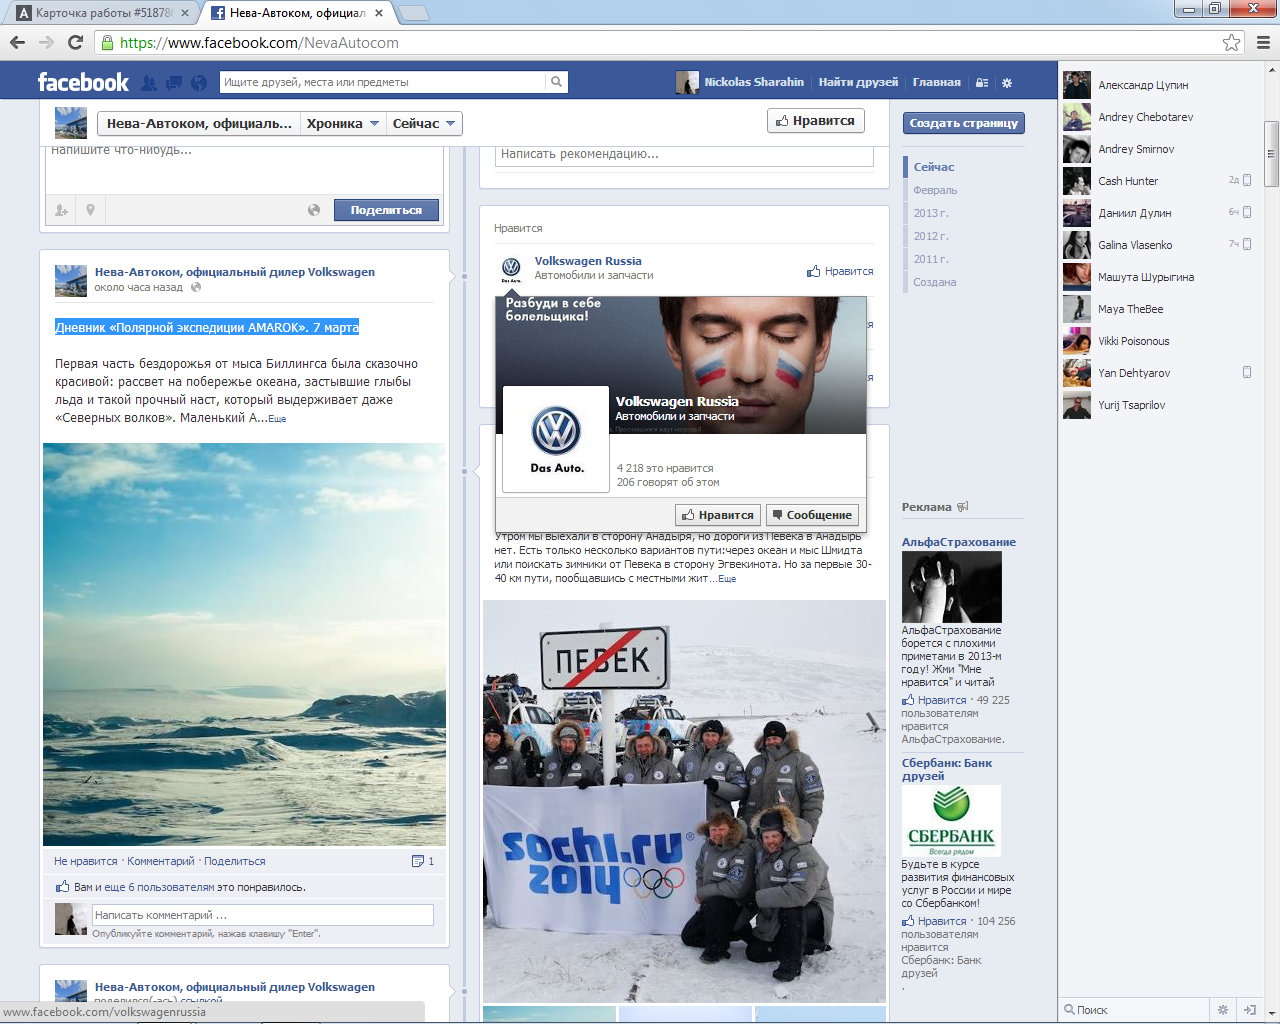
Task: Select Февраль in timeline navigation
Action: 935,190
